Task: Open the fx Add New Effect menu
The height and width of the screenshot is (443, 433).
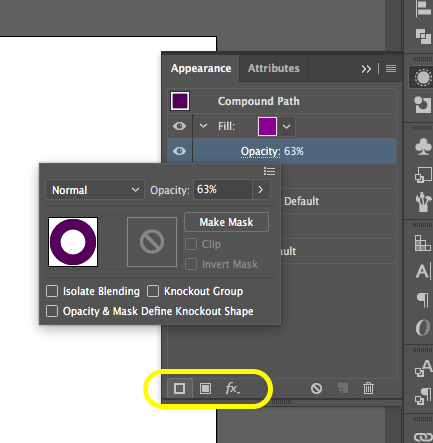Action: point(232,388)
